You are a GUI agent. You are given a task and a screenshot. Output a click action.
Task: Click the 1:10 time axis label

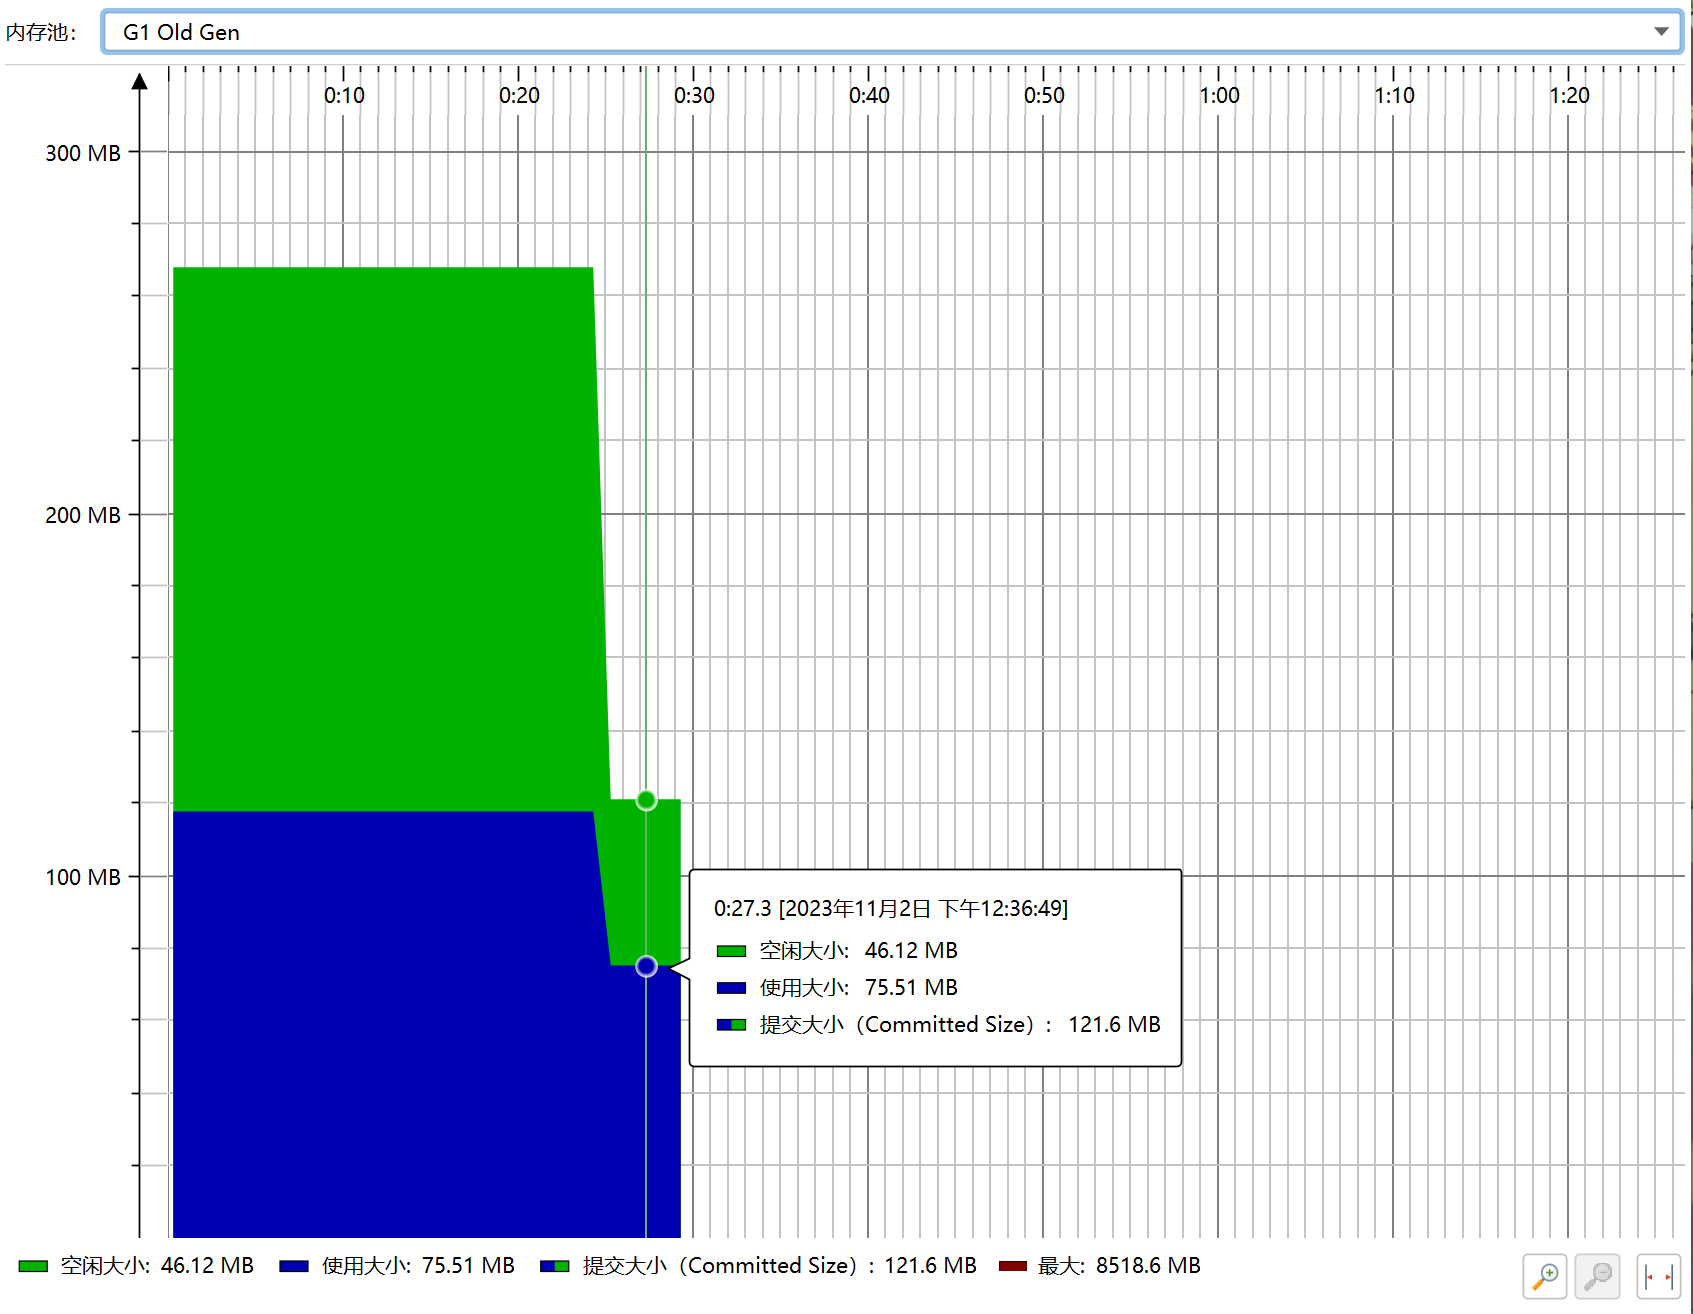(x=1394, y=95)
